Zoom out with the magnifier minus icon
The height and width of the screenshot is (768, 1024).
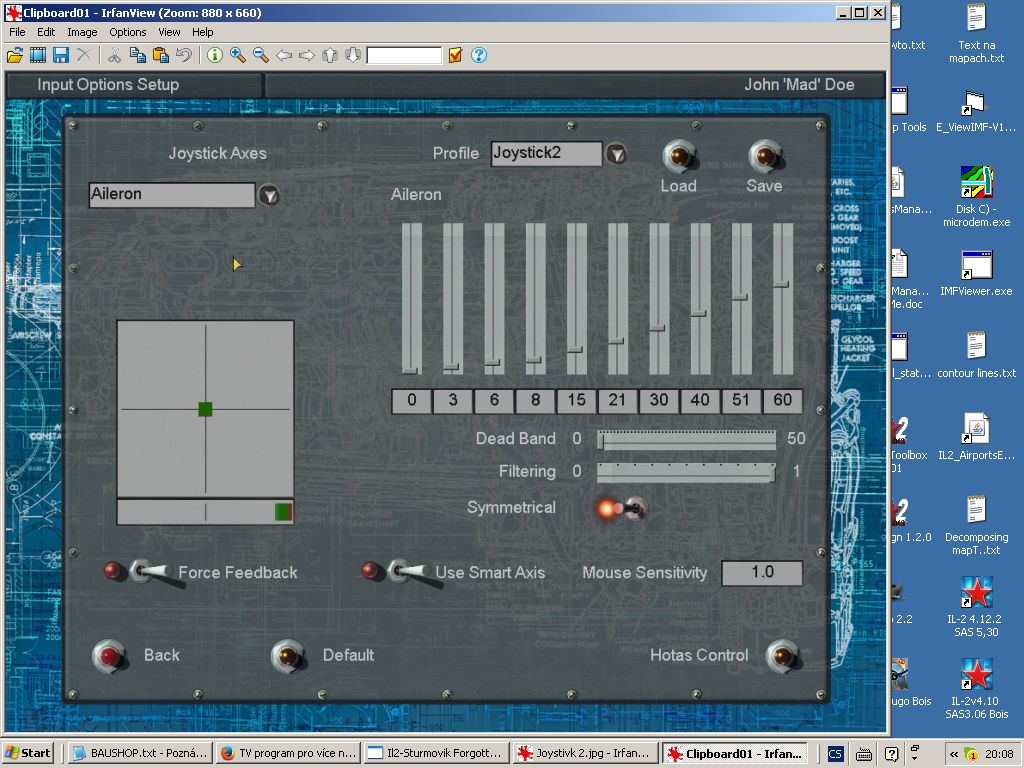261,55
